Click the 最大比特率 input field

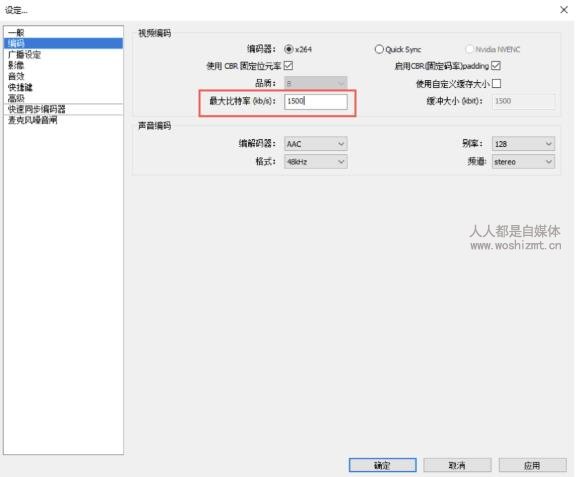316,101
